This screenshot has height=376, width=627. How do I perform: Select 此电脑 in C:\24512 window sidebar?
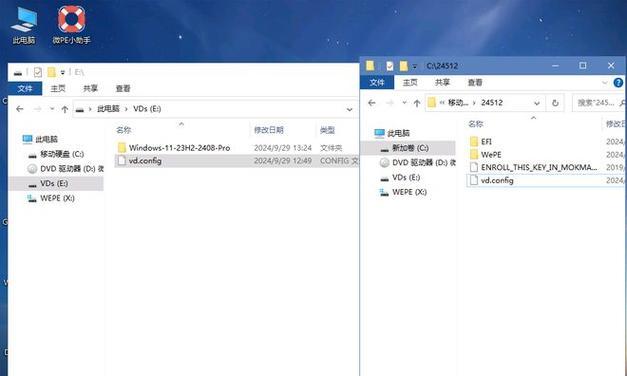point(392,133)
